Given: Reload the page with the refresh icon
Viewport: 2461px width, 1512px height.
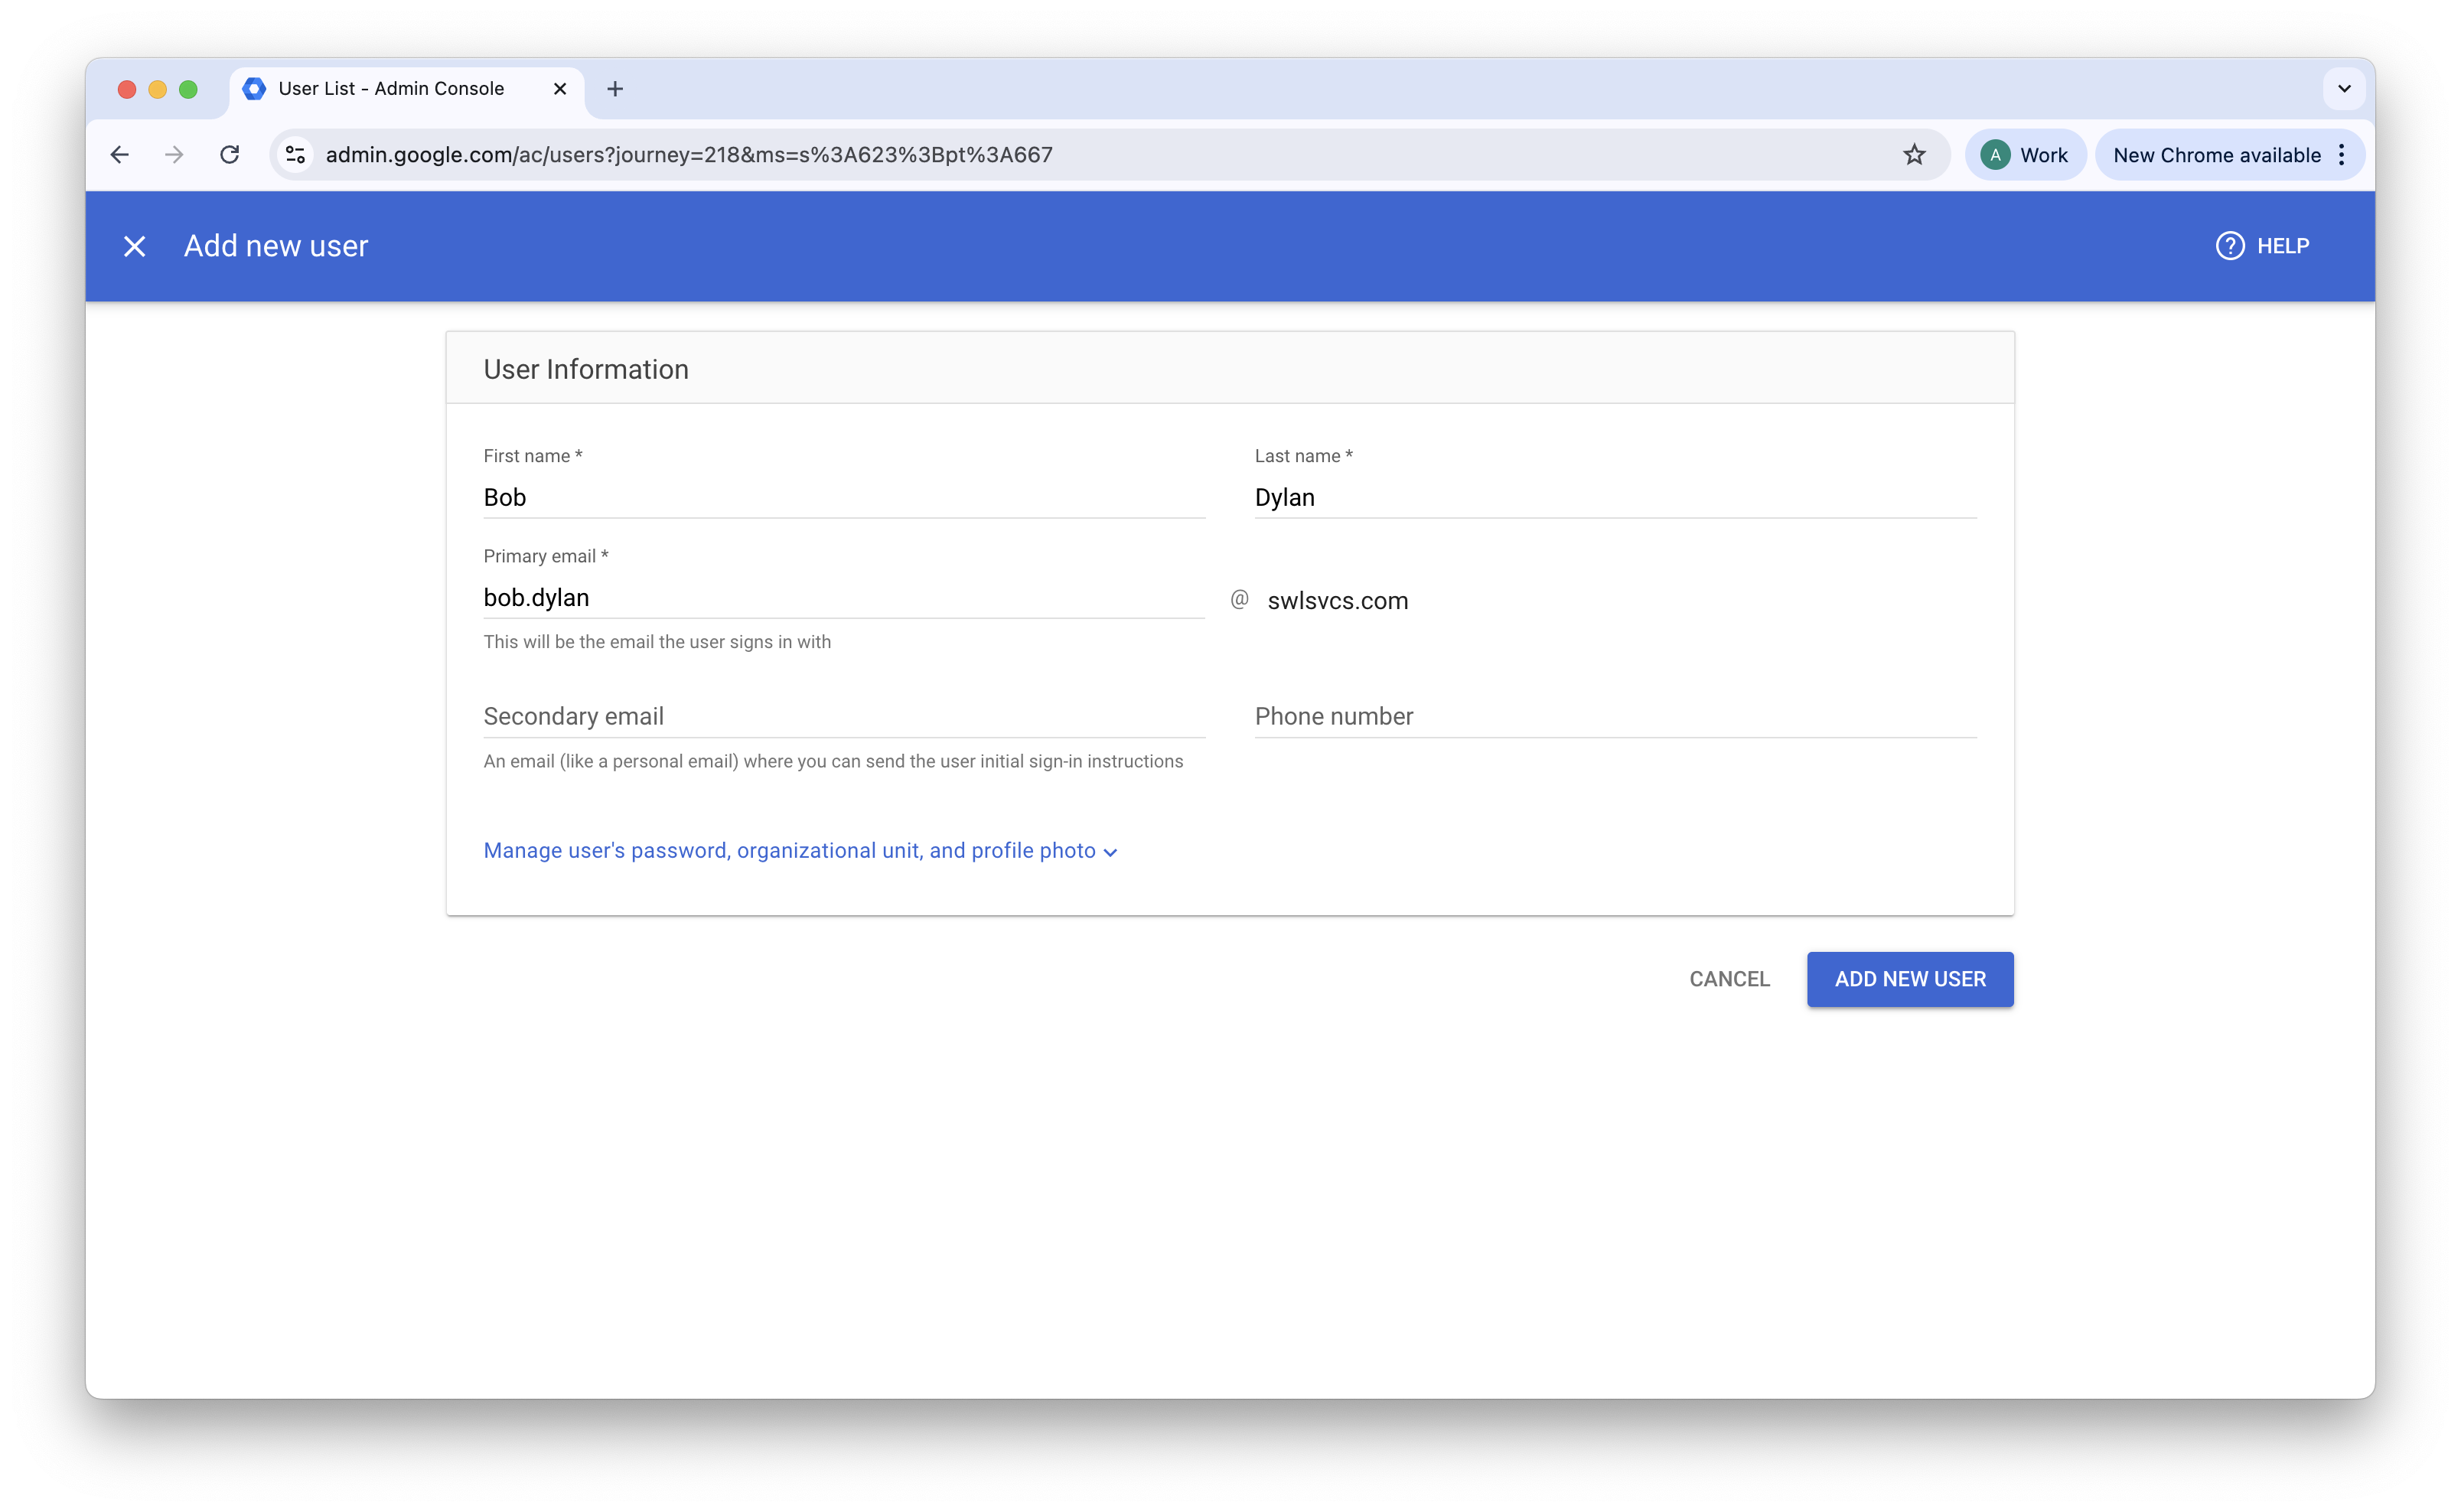Looking at the screenshot, I should coord(230,155).
